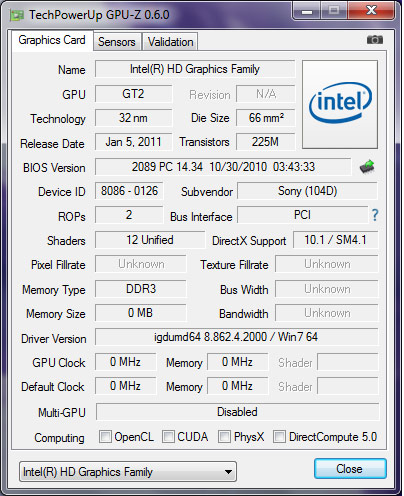Click the BIOS save chip icon

tap(367, 167)
